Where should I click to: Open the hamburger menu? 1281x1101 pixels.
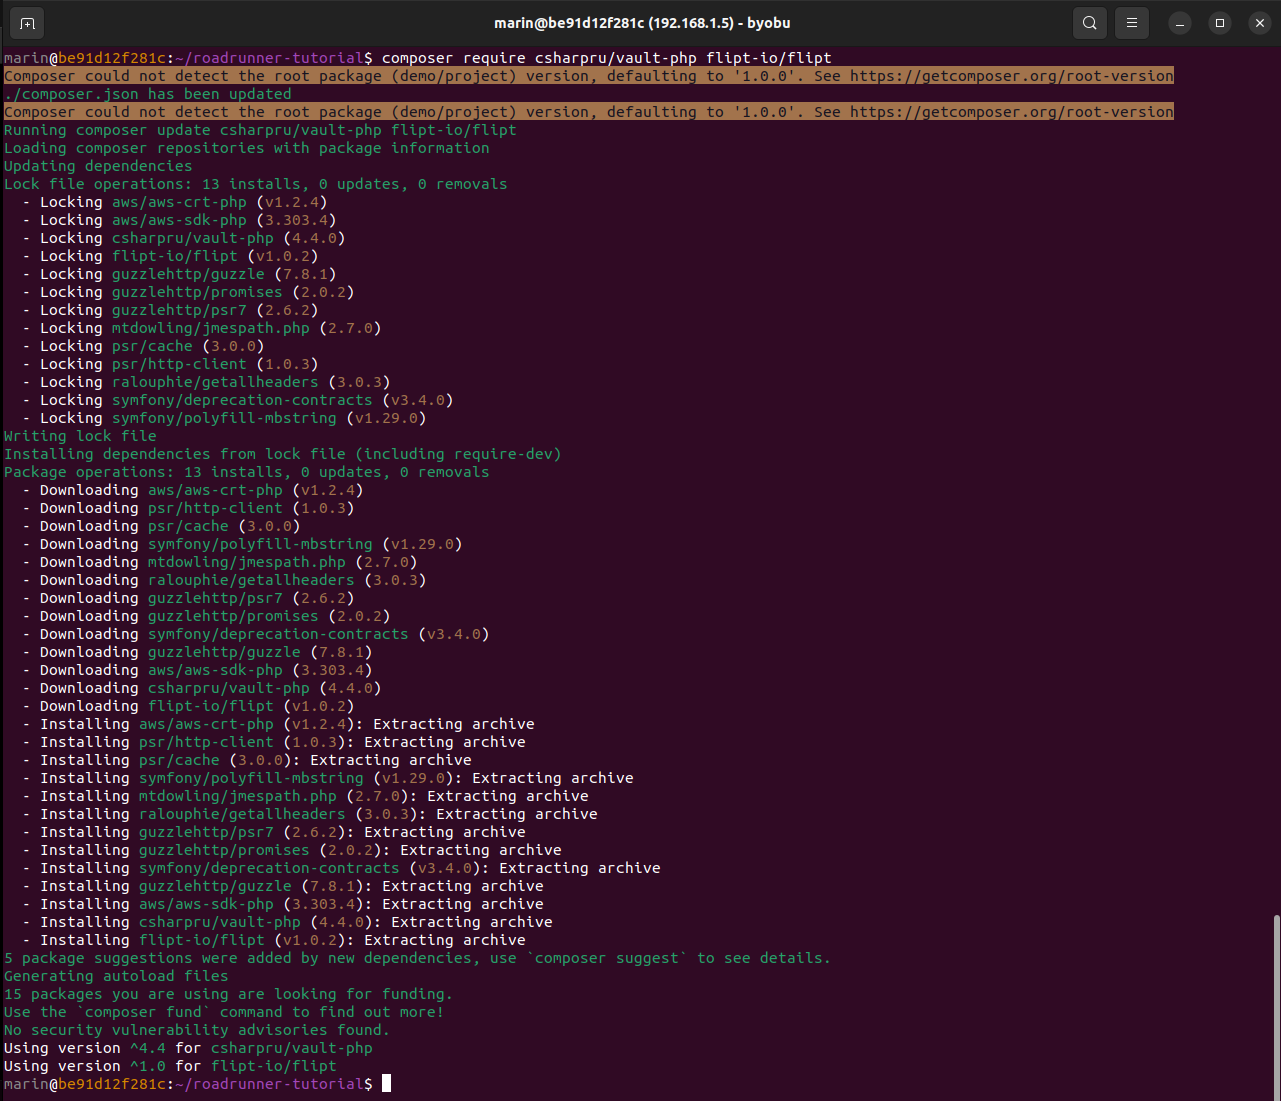point(1132,23)
